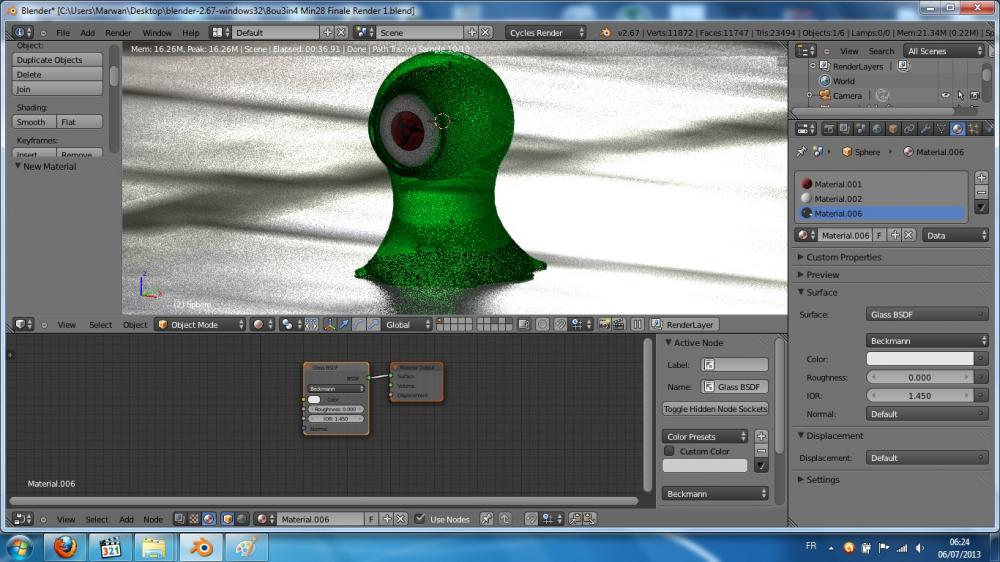Screen dimensions: 1000x562
Task: Pin the properties context with pushpin
Action: tap(802, 152)
